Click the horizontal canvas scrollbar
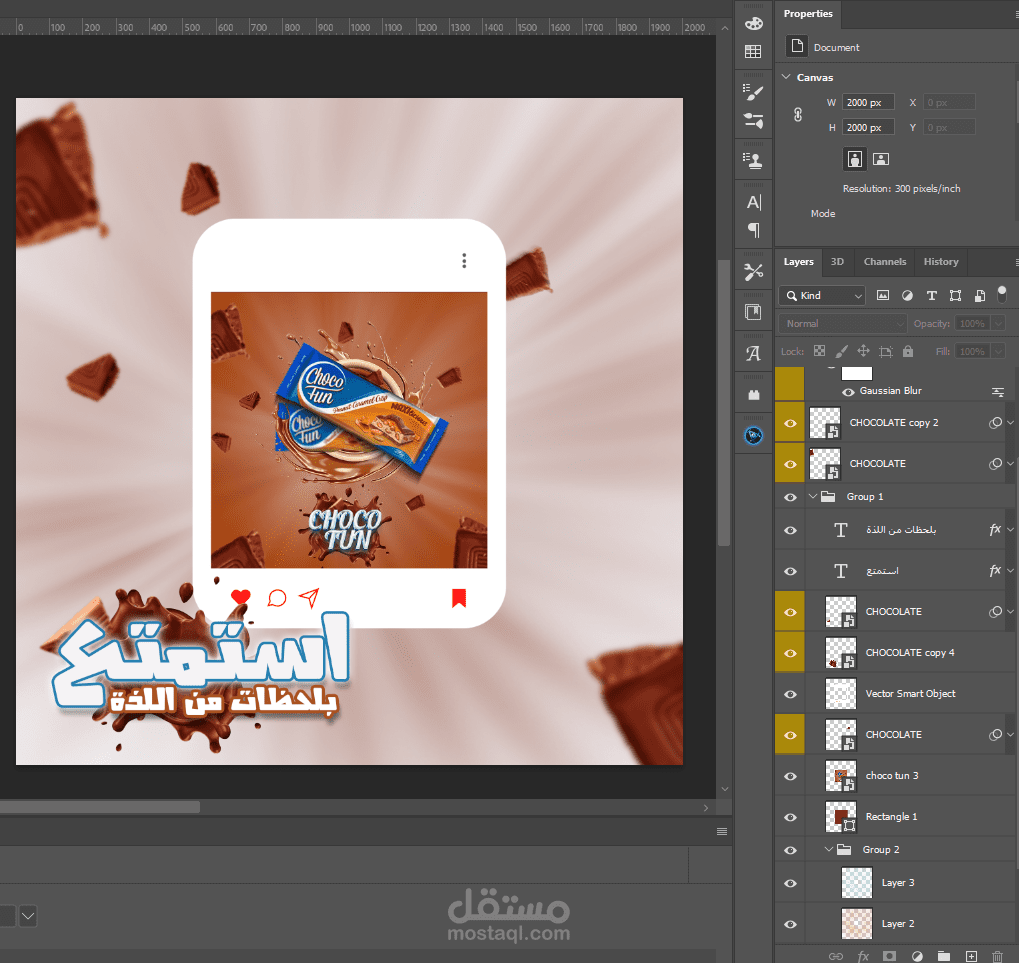Screen dimensions: 1019x963 [100, 807]
